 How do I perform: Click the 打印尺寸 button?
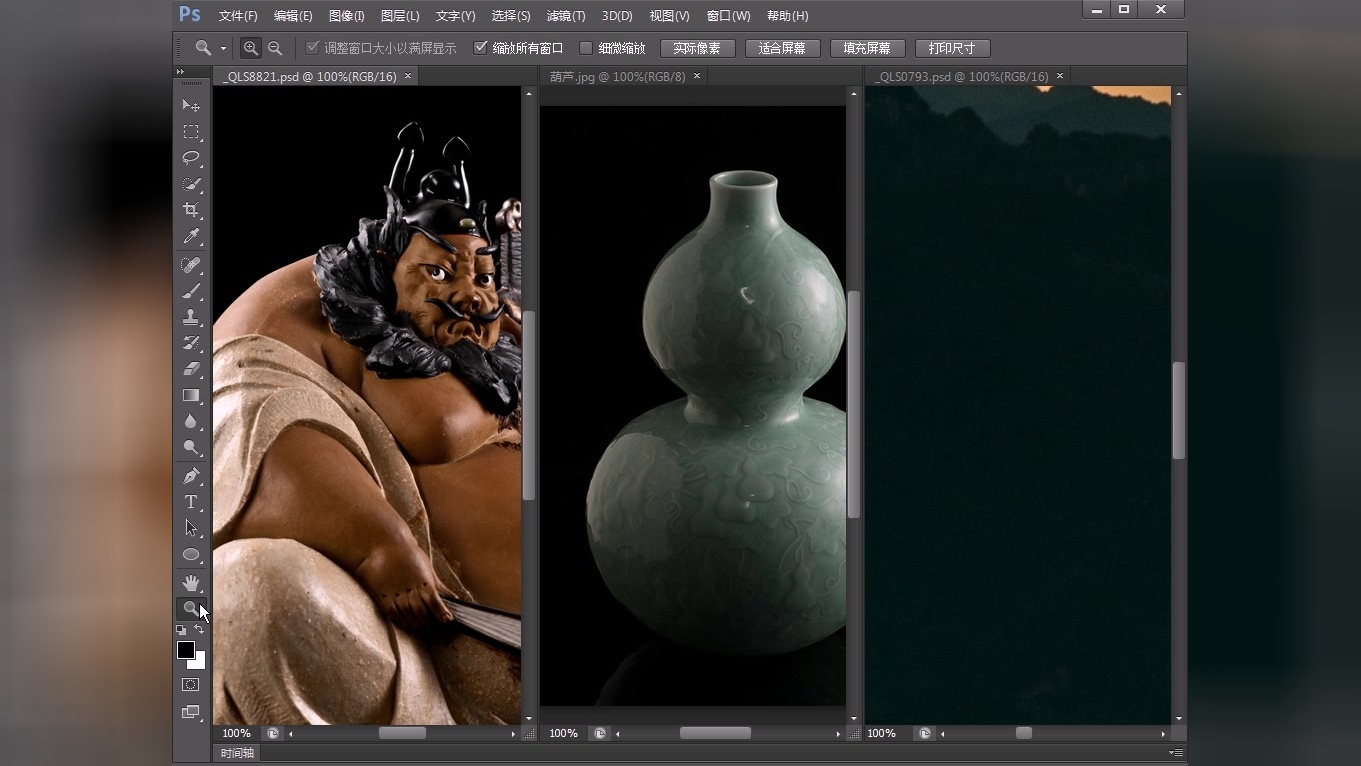(x=952, y=48)
